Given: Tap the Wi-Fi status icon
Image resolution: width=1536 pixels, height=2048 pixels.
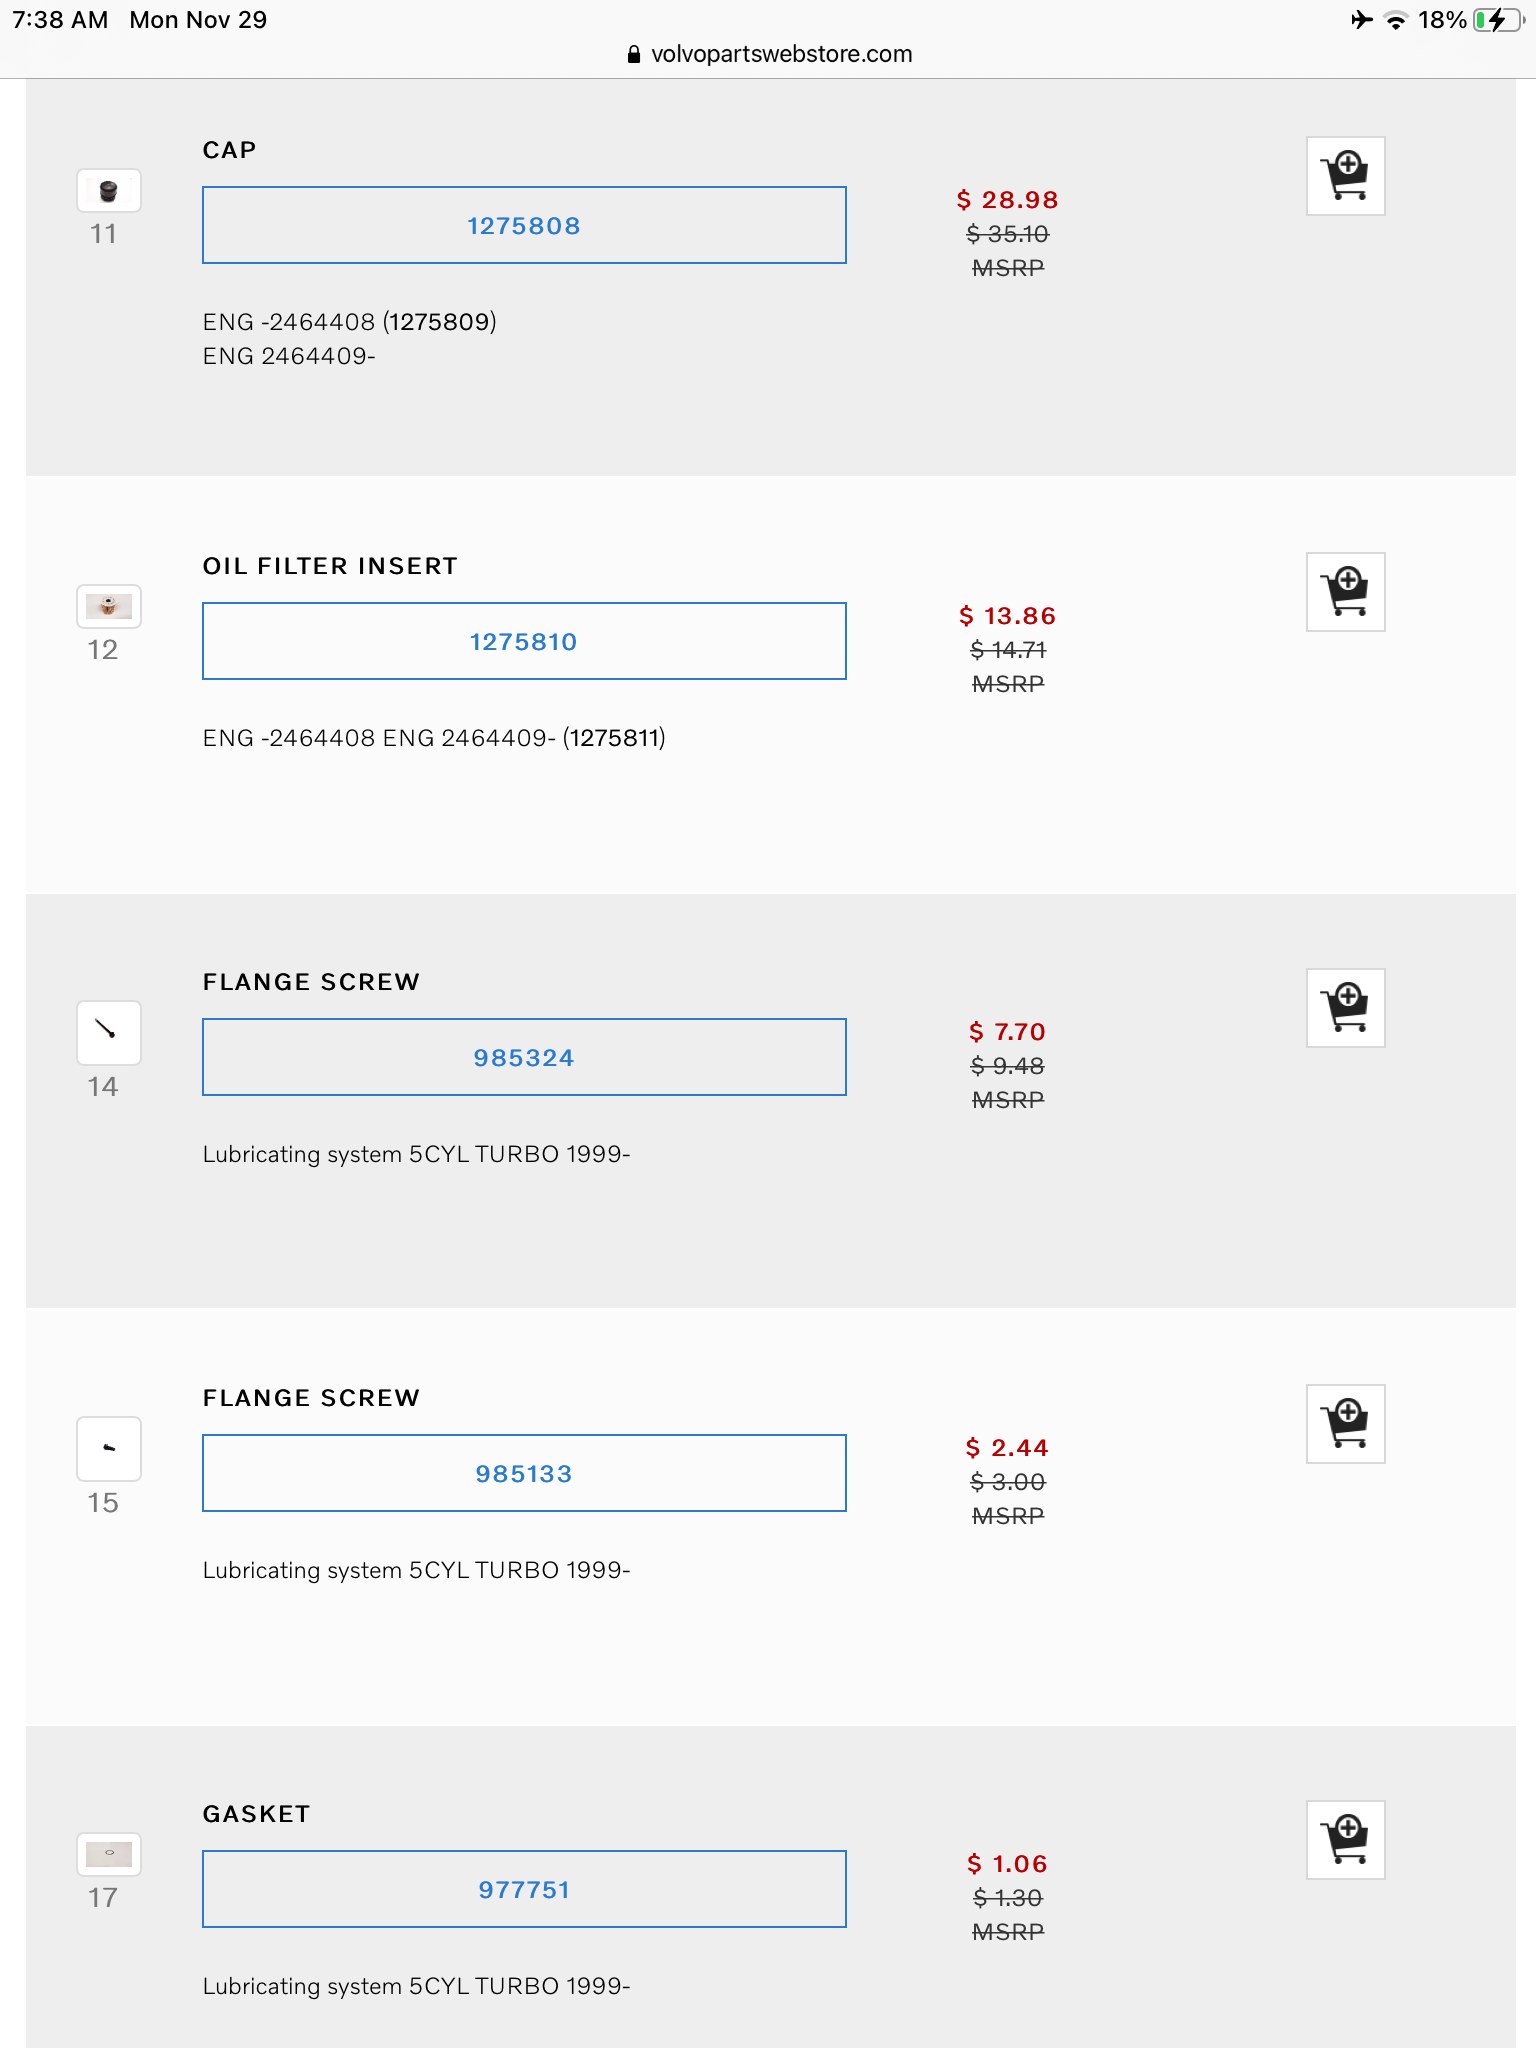Looking at the screenshot, I should point(1395,20).
